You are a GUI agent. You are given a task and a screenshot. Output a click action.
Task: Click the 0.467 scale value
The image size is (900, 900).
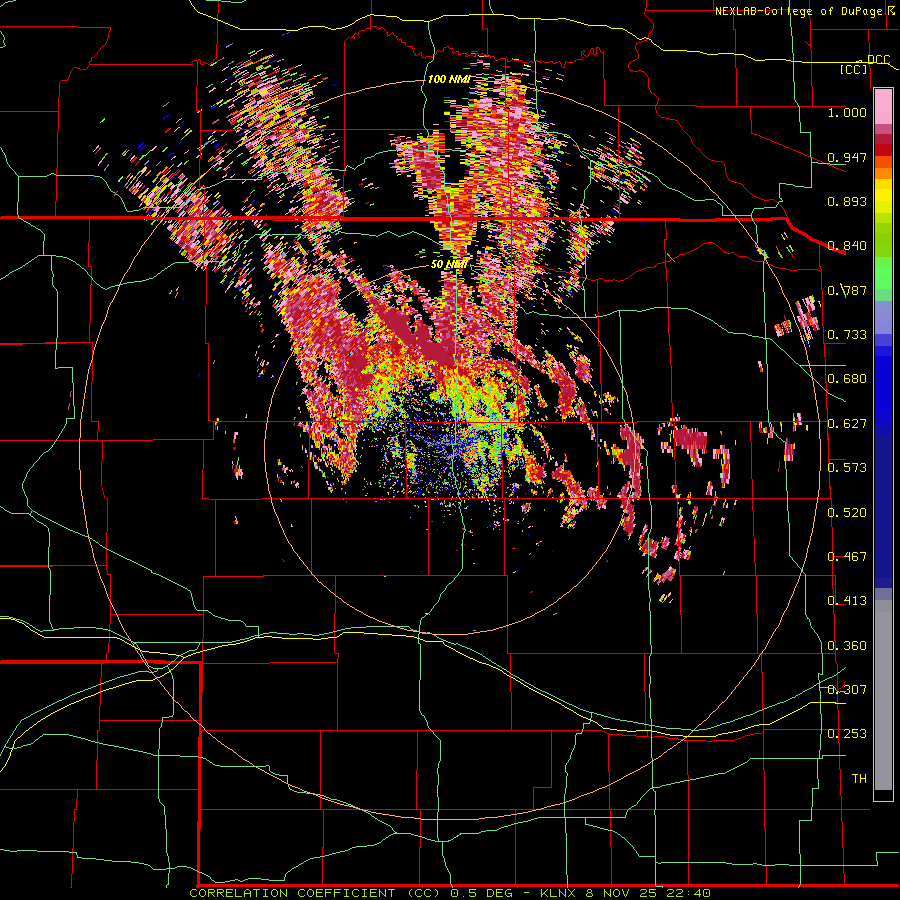click(x=847, y=557)
